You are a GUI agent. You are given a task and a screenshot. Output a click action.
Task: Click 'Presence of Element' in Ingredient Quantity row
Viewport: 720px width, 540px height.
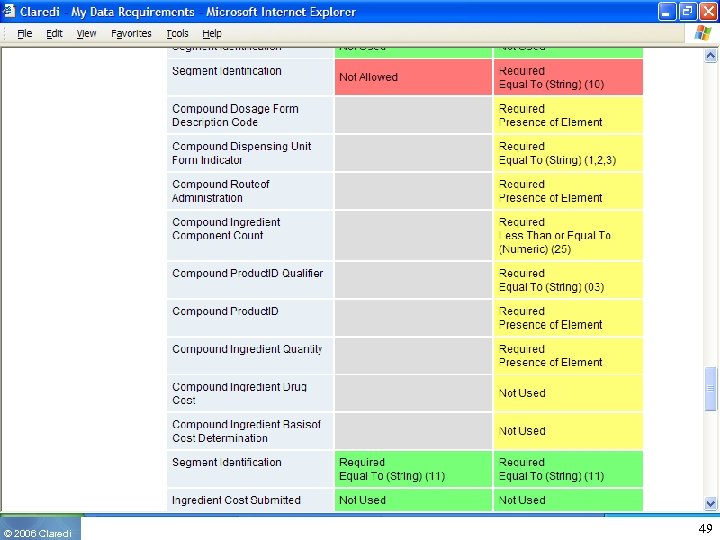pyautogui.click(x=550, y=362)
